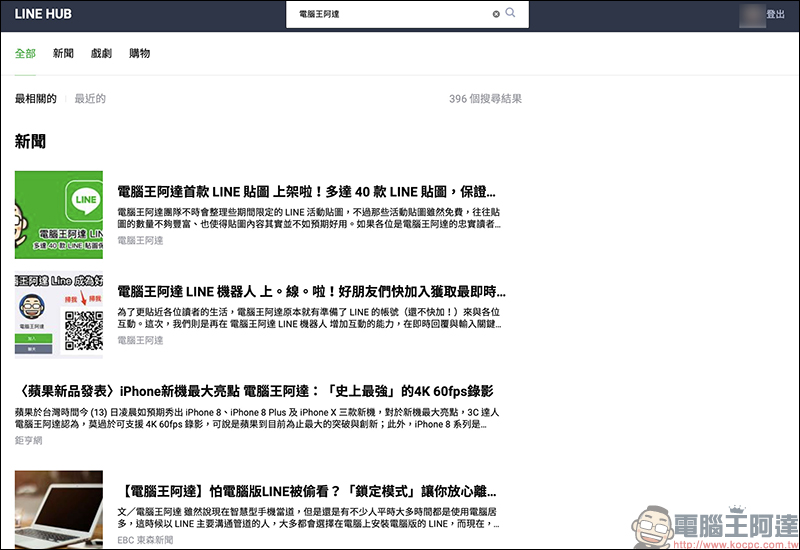Click the QR code robot article thumbnail
800x550 pixels.
tap(59, 315)
